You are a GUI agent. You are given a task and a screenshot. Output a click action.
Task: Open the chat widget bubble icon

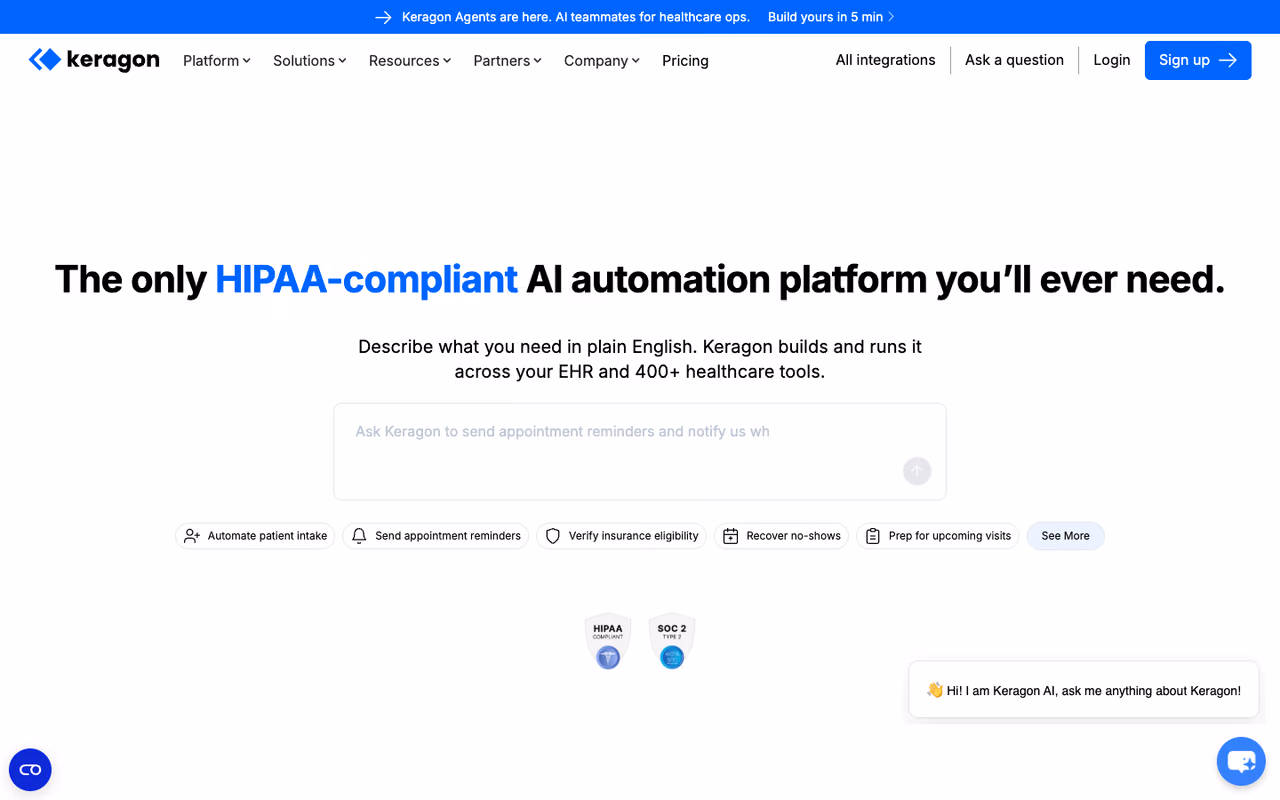tap(1241, 762)
